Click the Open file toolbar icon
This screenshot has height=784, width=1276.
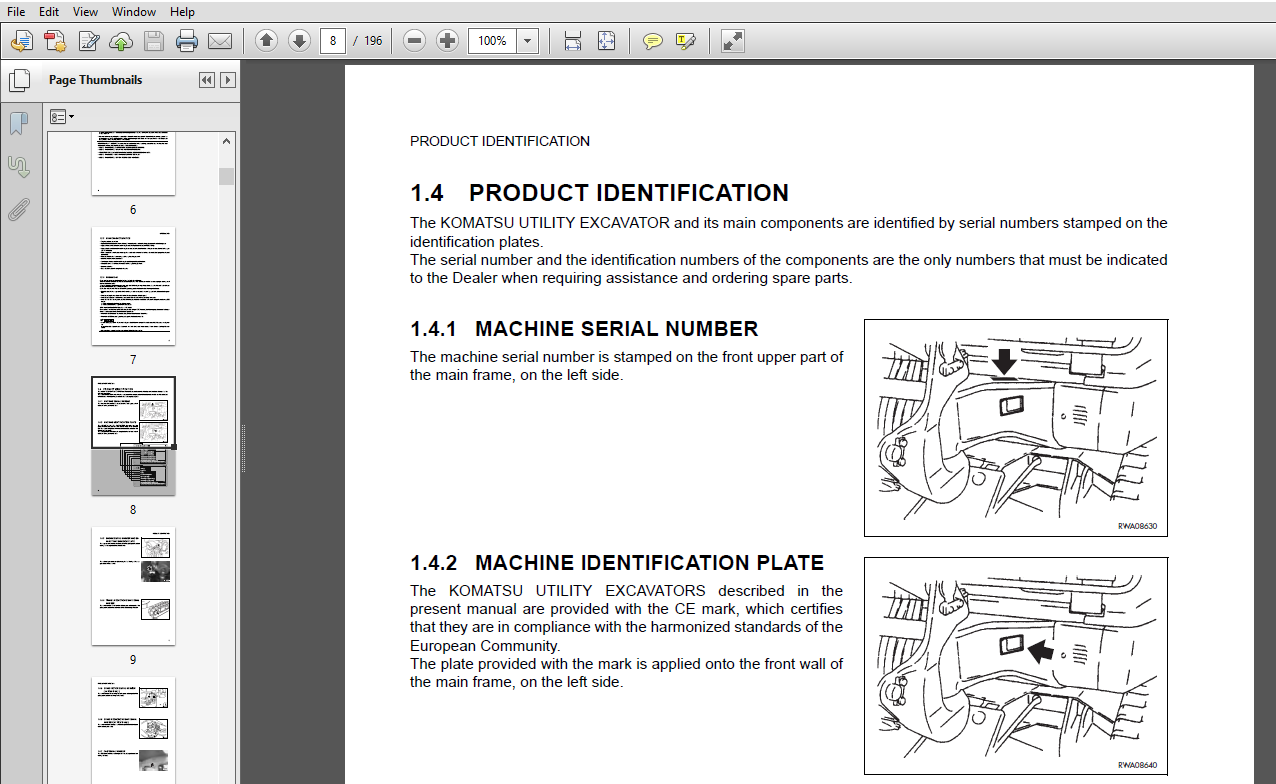[x=22, y=41]
